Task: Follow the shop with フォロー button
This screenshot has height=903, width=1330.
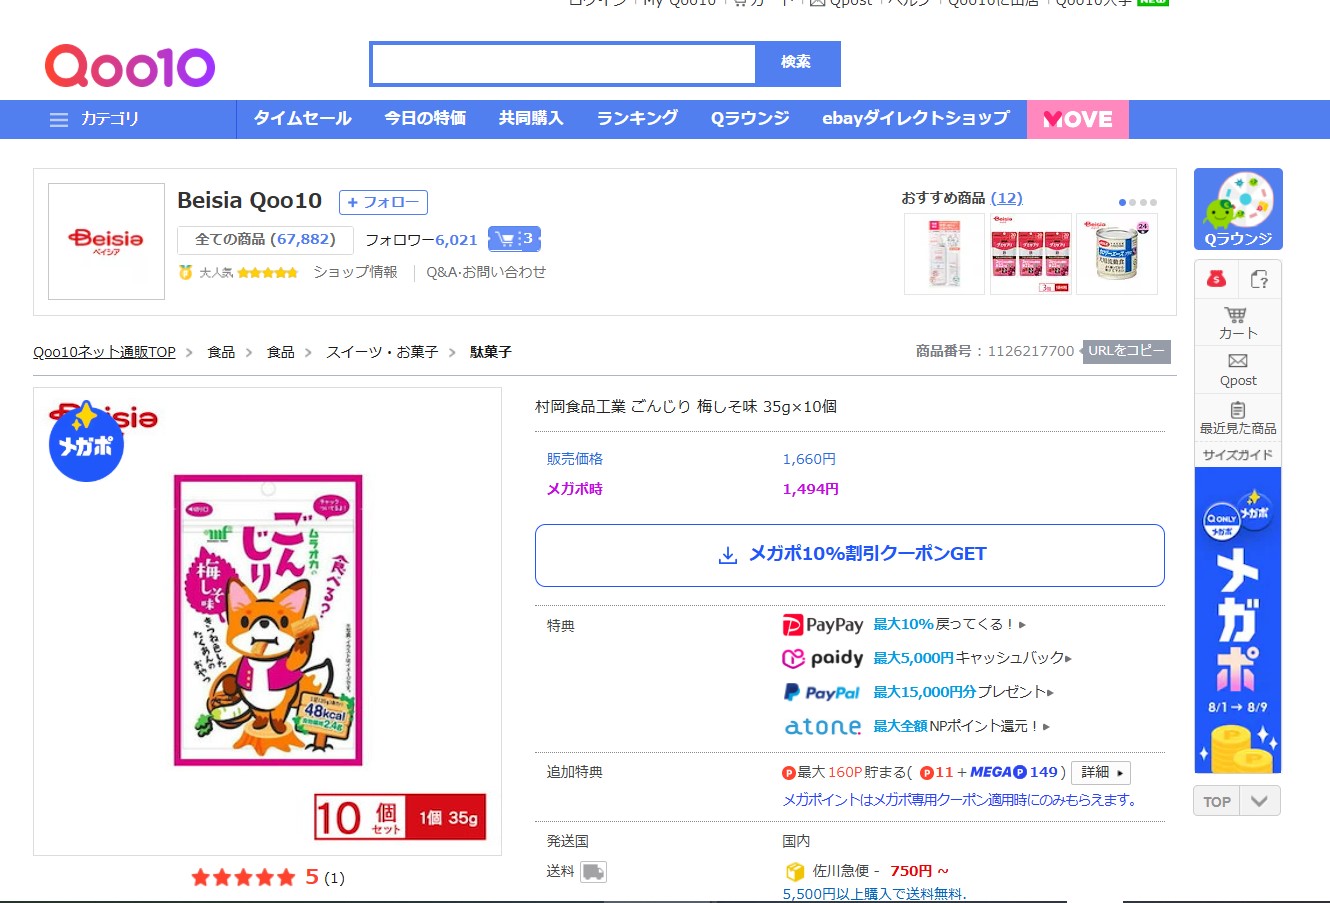Action: point(383,202)
